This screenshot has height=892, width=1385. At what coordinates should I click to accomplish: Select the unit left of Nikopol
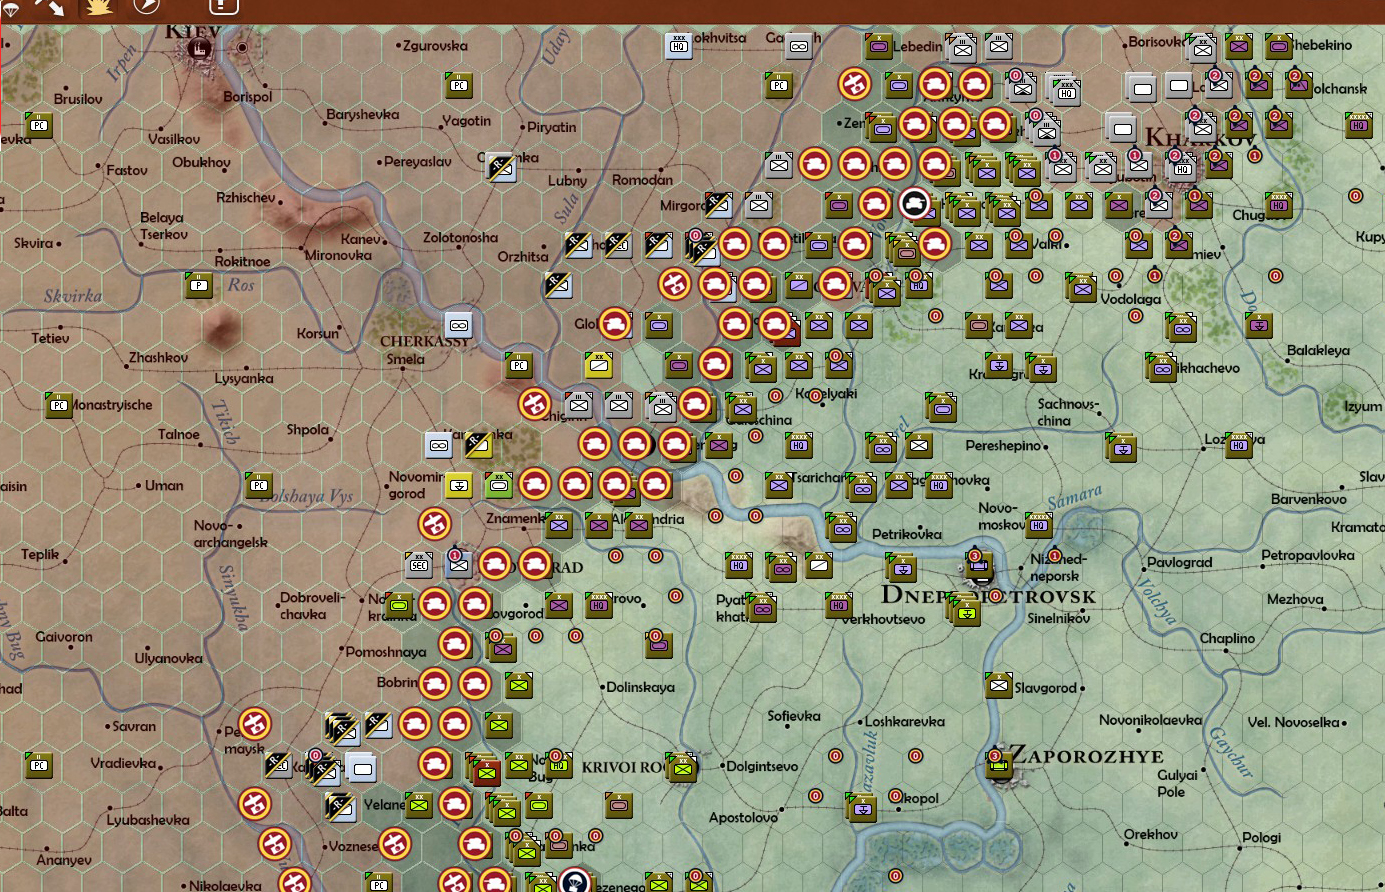point(861,806)
